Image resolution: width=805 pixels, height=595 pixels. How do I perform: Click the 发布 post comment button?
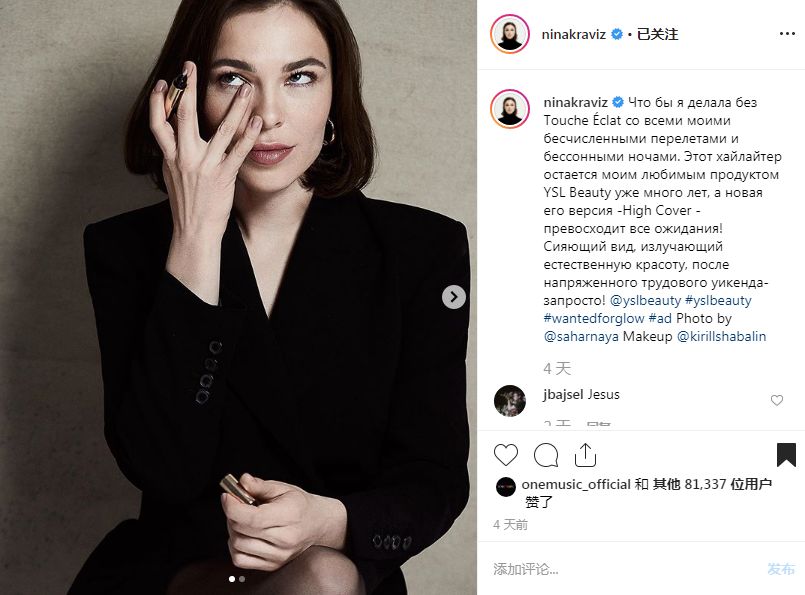tap(781, 569)
